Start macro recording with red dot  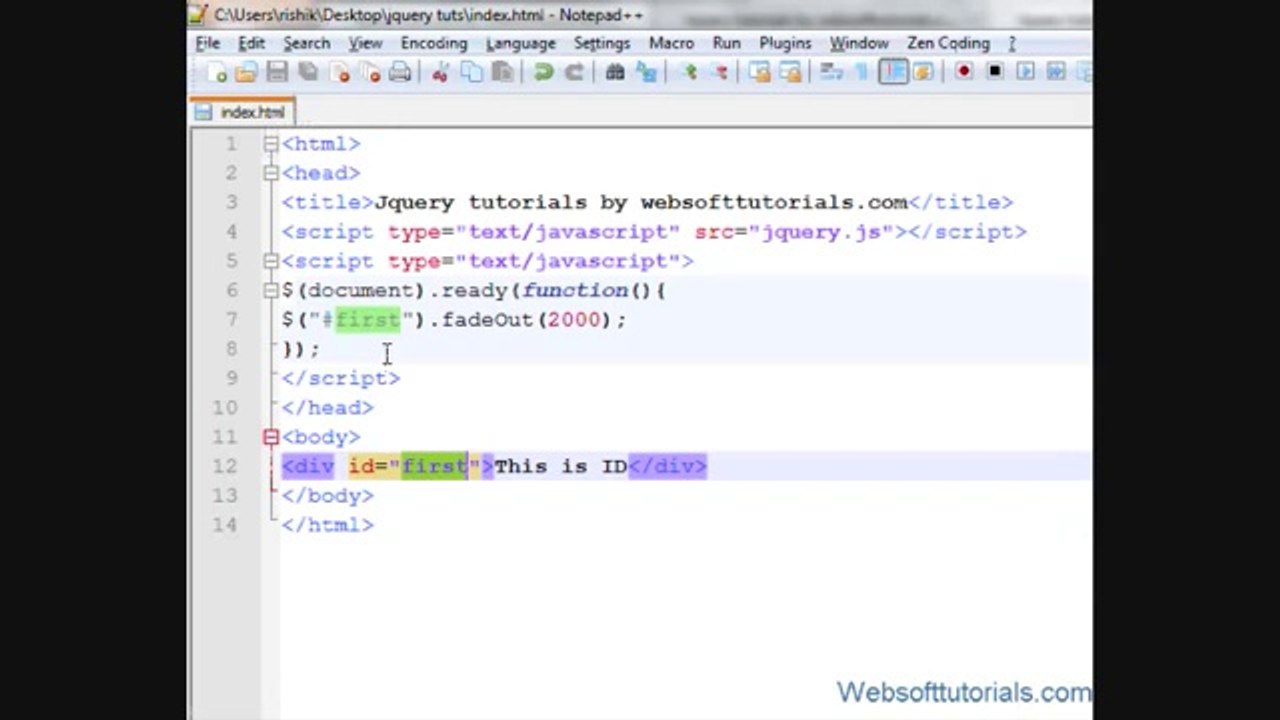(964, 72)
